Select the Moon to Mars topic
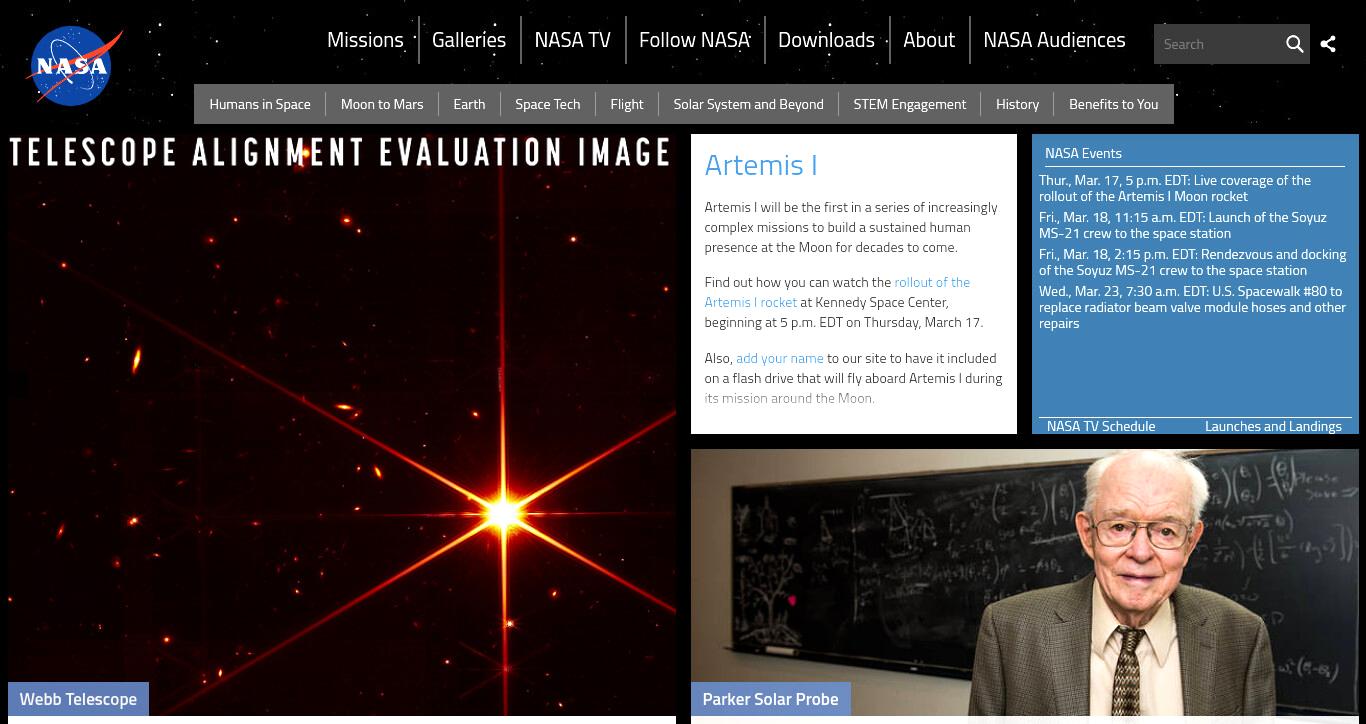This screenshot has width=1366, height=724. tap(382, 104)
